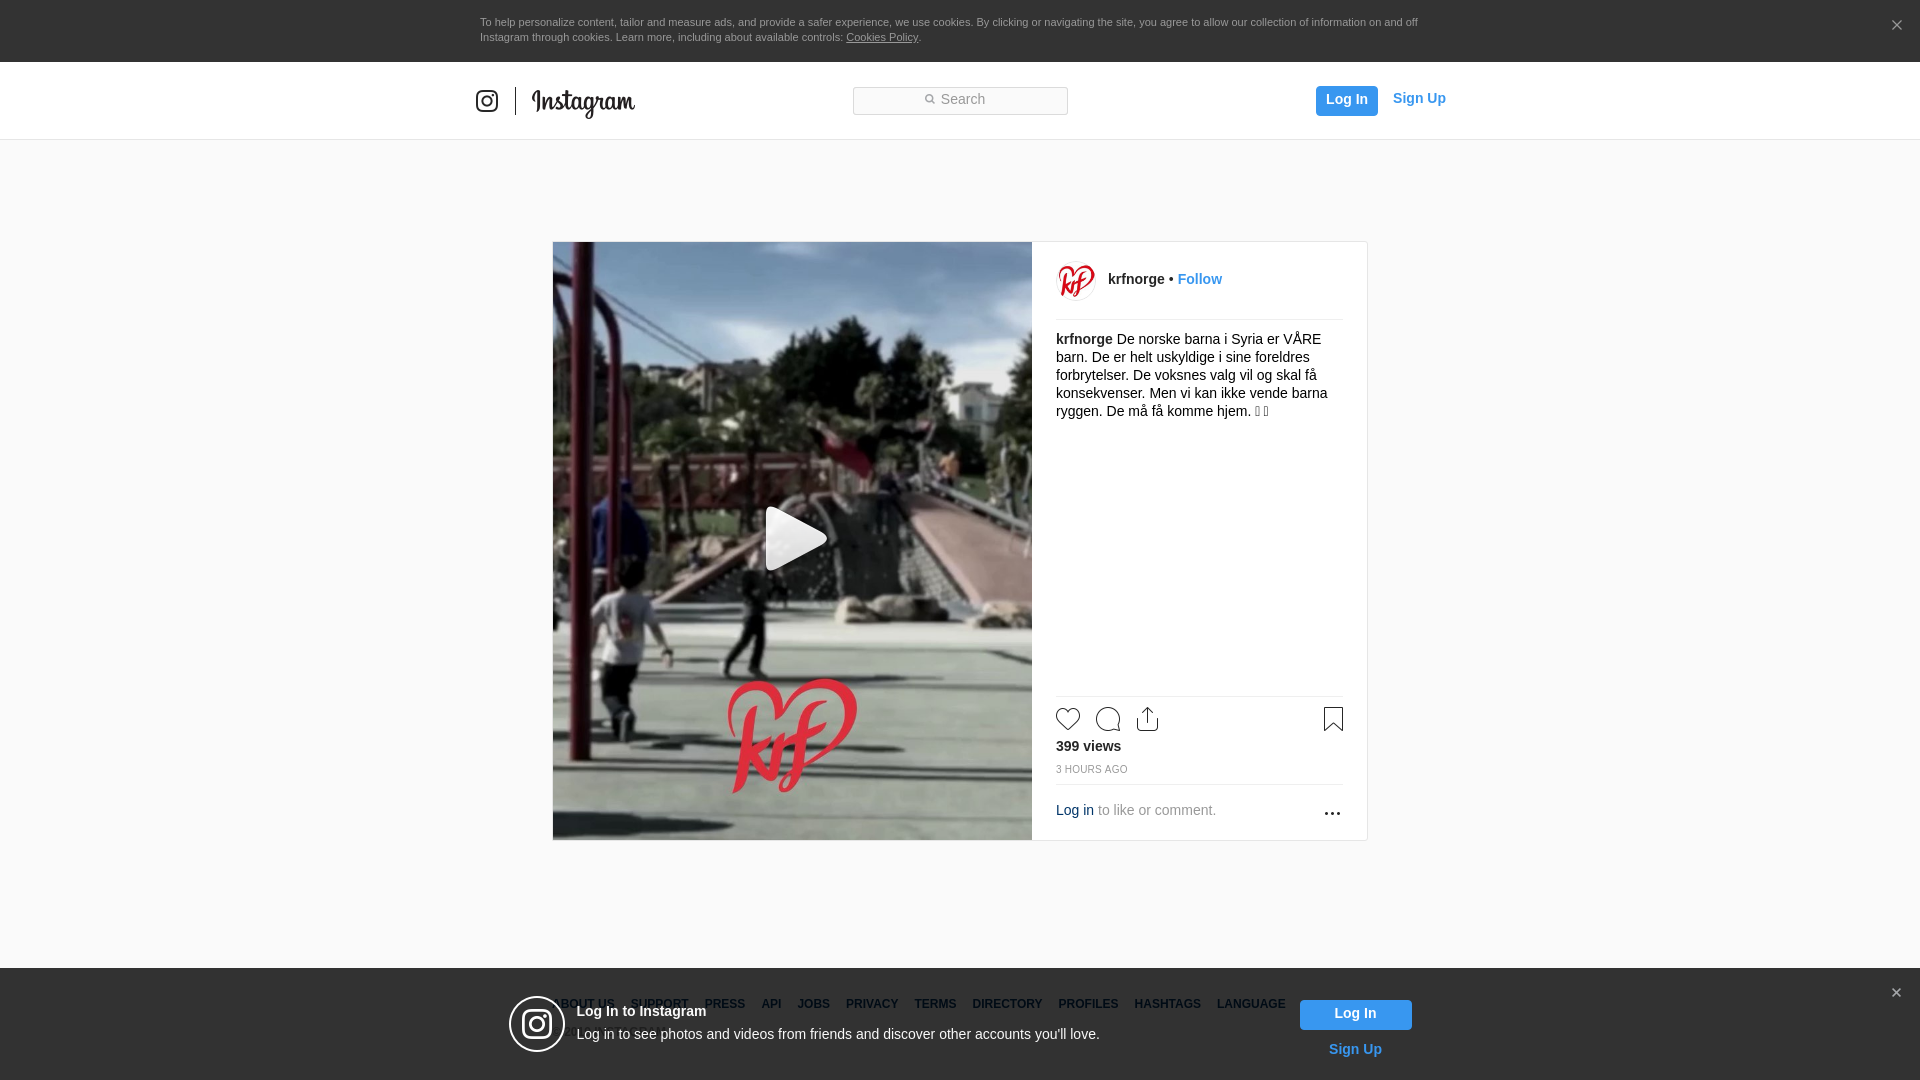Open the PRESS footer link
The height and width of the screenshot is (1080, 1920).
725,1004
